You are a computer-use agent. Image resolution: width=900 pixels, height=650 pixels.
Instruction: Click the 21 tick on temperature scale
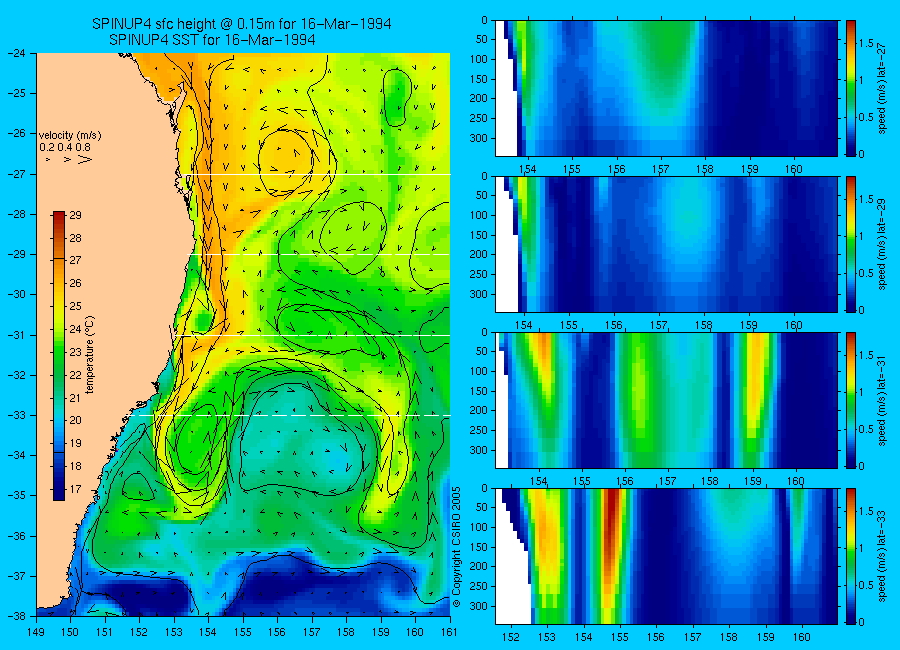click(75, 398)
